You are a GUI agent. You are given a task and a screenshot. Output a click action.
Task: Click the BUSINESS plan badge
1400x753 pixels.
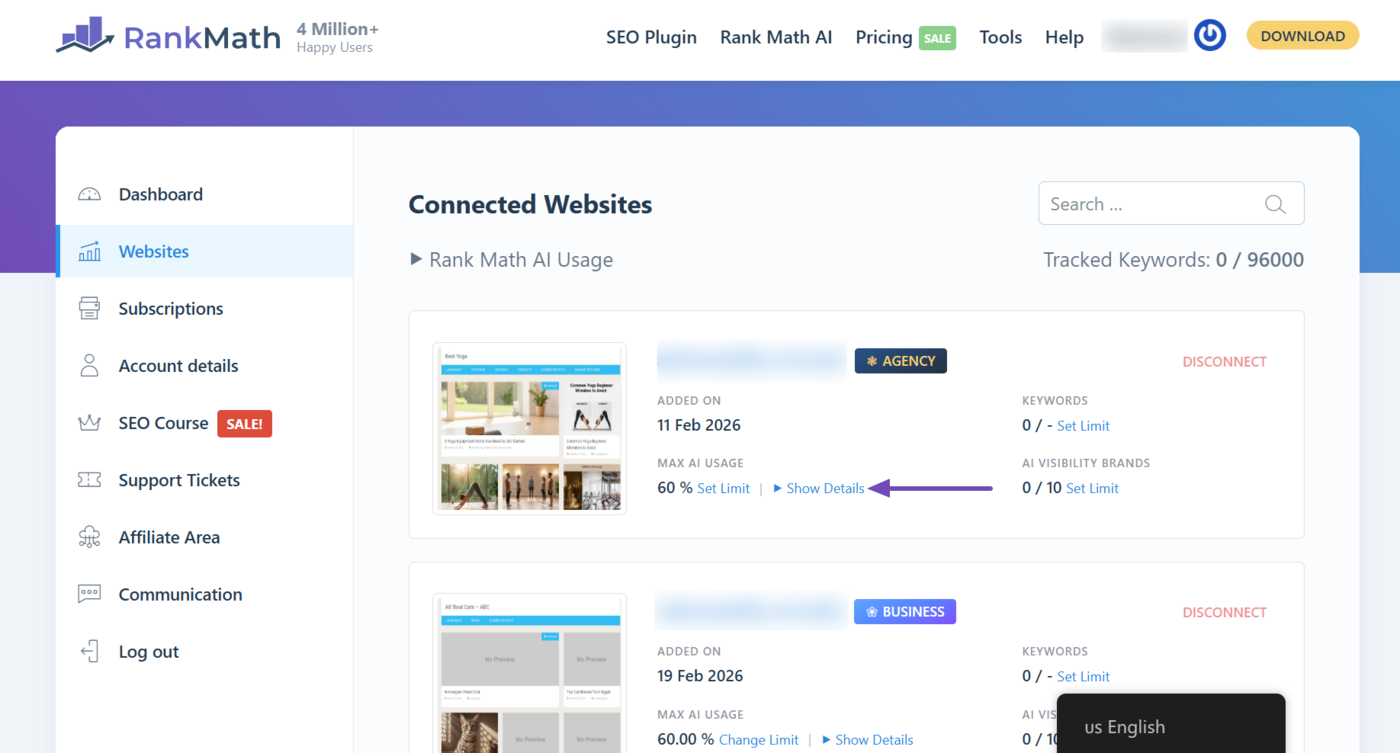point(905,611)
